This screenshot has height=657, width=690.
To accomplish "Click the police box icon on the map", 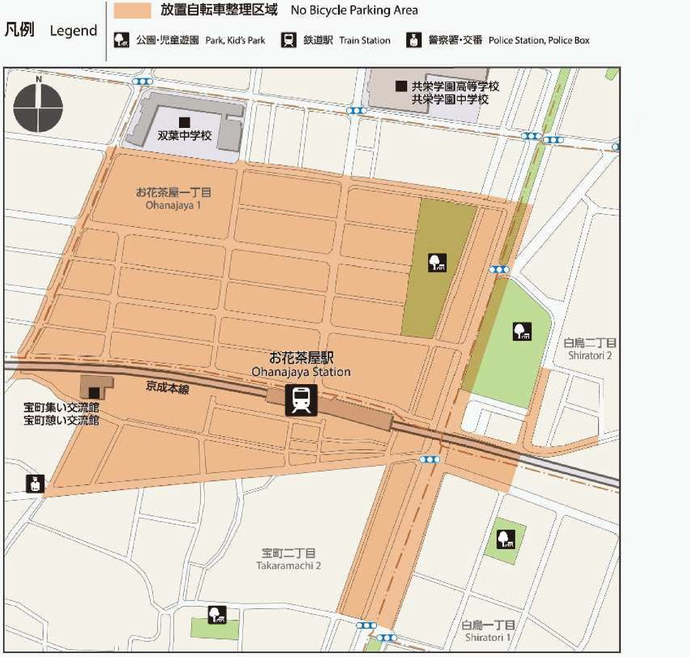I will 36,484.
